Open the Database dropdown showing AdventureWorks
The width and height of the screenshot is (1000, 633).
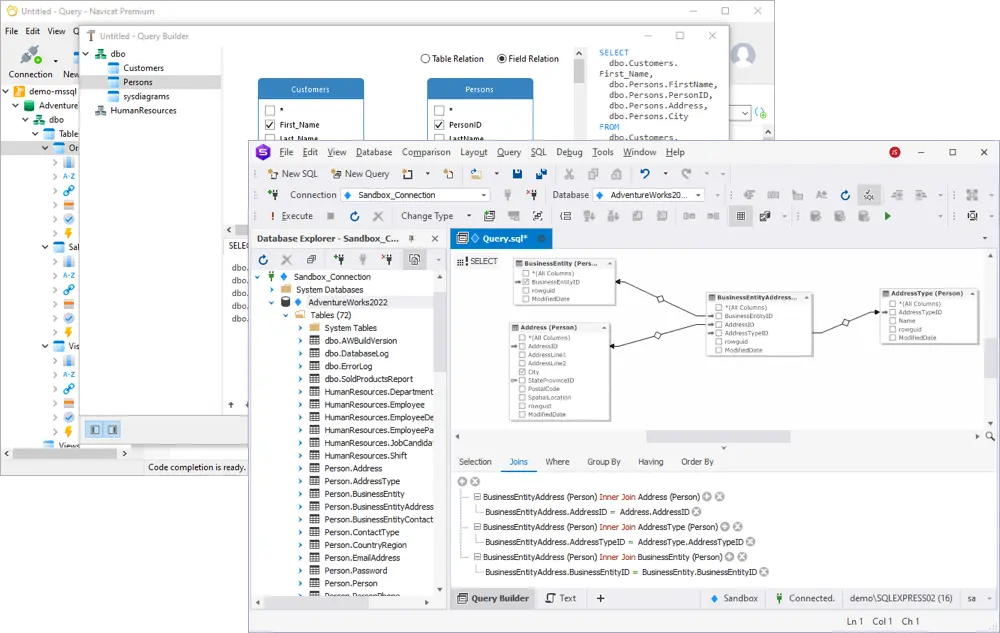tap(698, 195)
